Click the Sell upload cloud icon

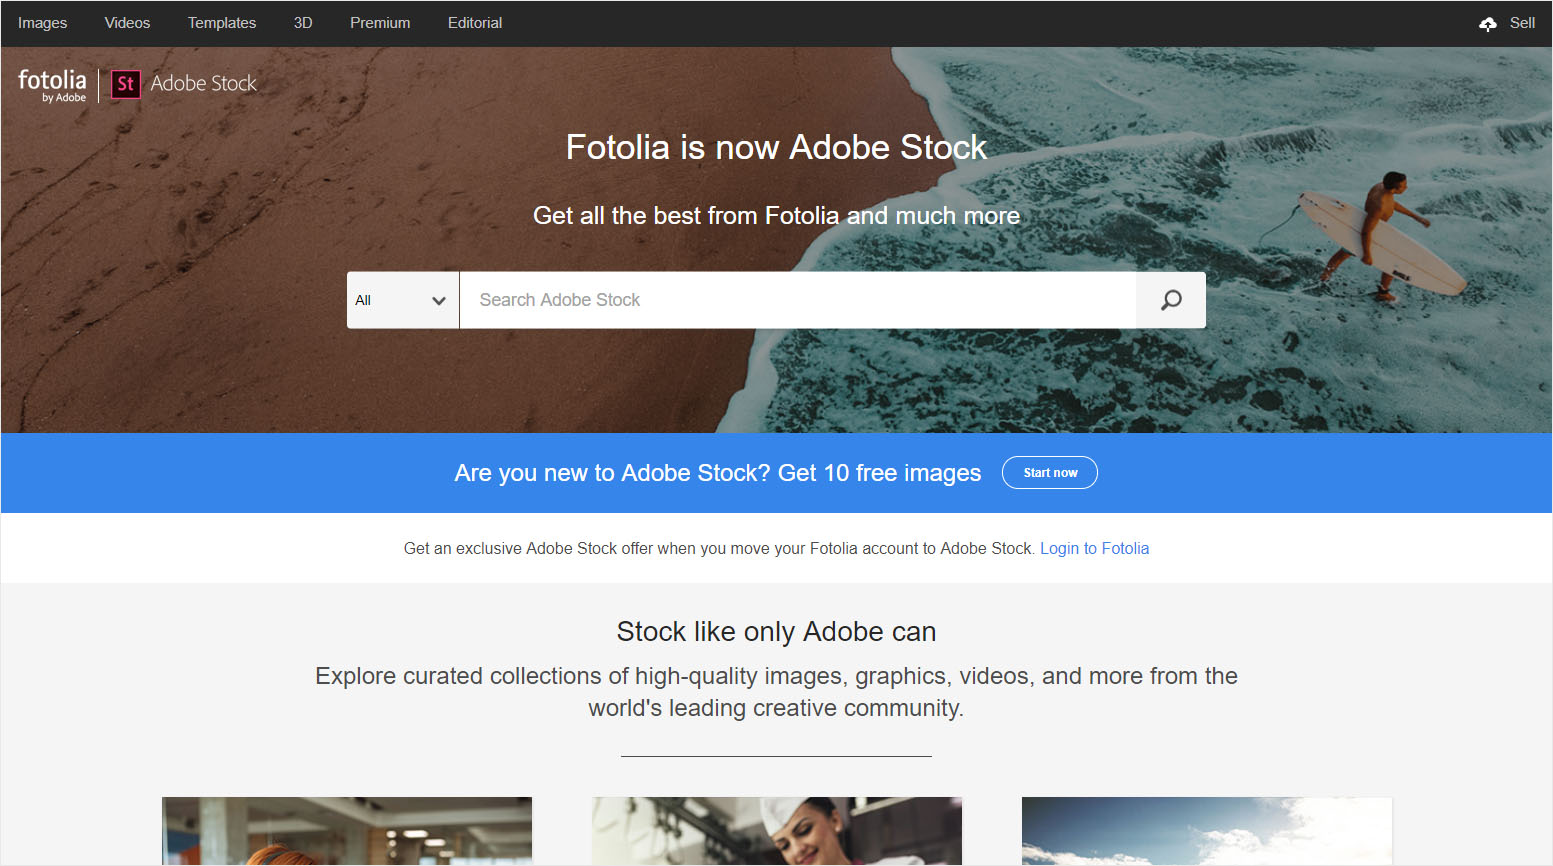click(1488, 22)
